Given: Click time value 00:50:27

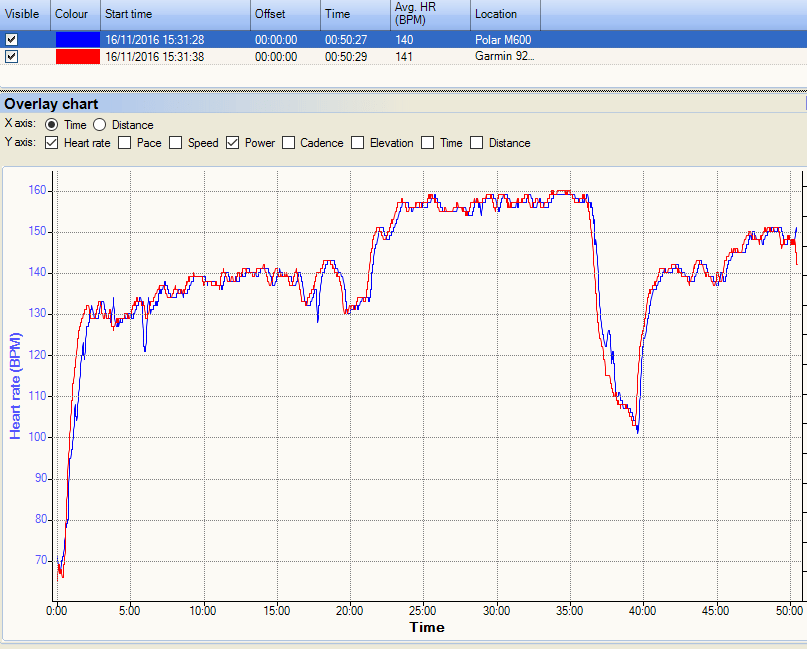Looking at the screenshot, I should [346, 40].
